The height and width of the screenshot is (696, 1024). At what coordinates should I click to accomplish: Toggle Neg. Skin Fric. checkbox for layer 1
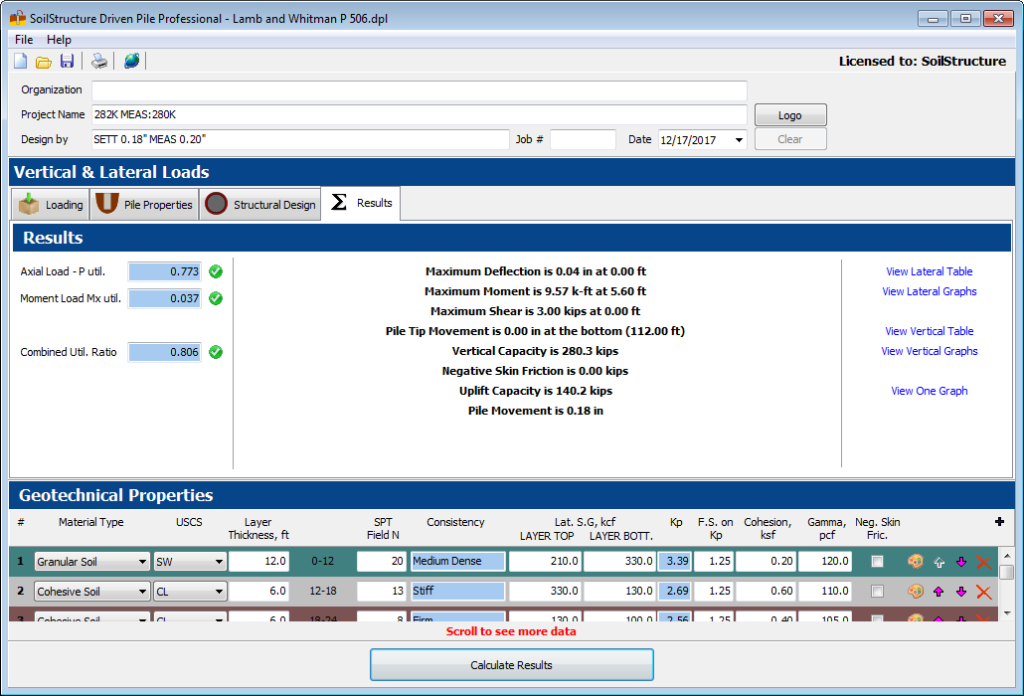click(877, 562)
